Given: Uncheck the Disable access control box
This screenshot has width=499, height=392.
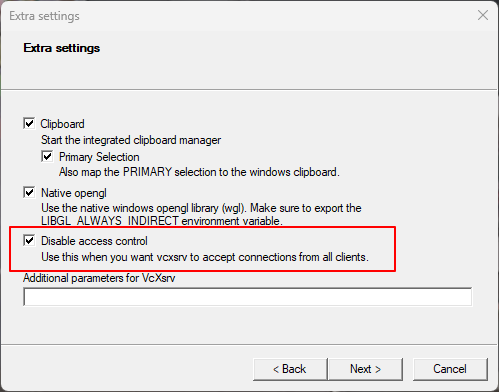Looking at the screenshot, I should point(29,240).
